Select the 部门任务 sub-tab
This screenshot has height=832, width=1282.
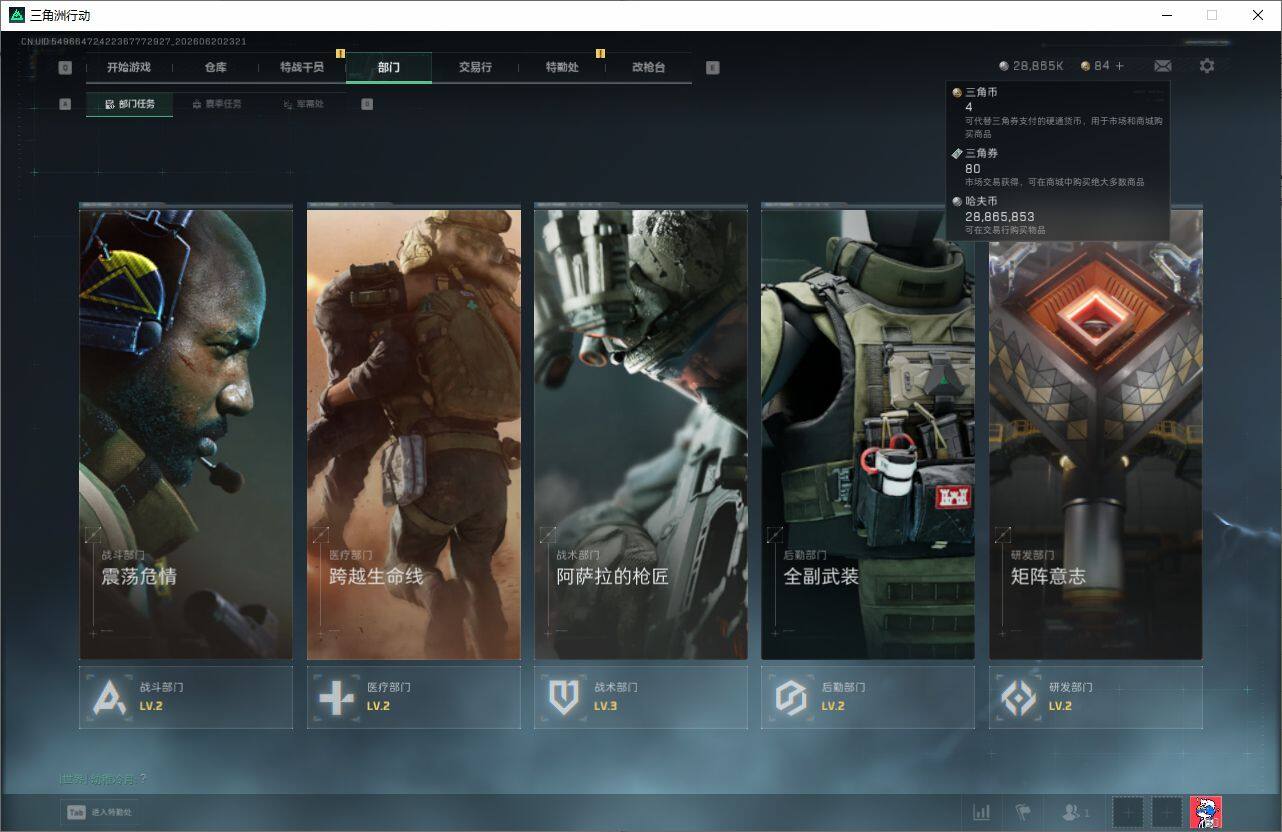(129, 104)
